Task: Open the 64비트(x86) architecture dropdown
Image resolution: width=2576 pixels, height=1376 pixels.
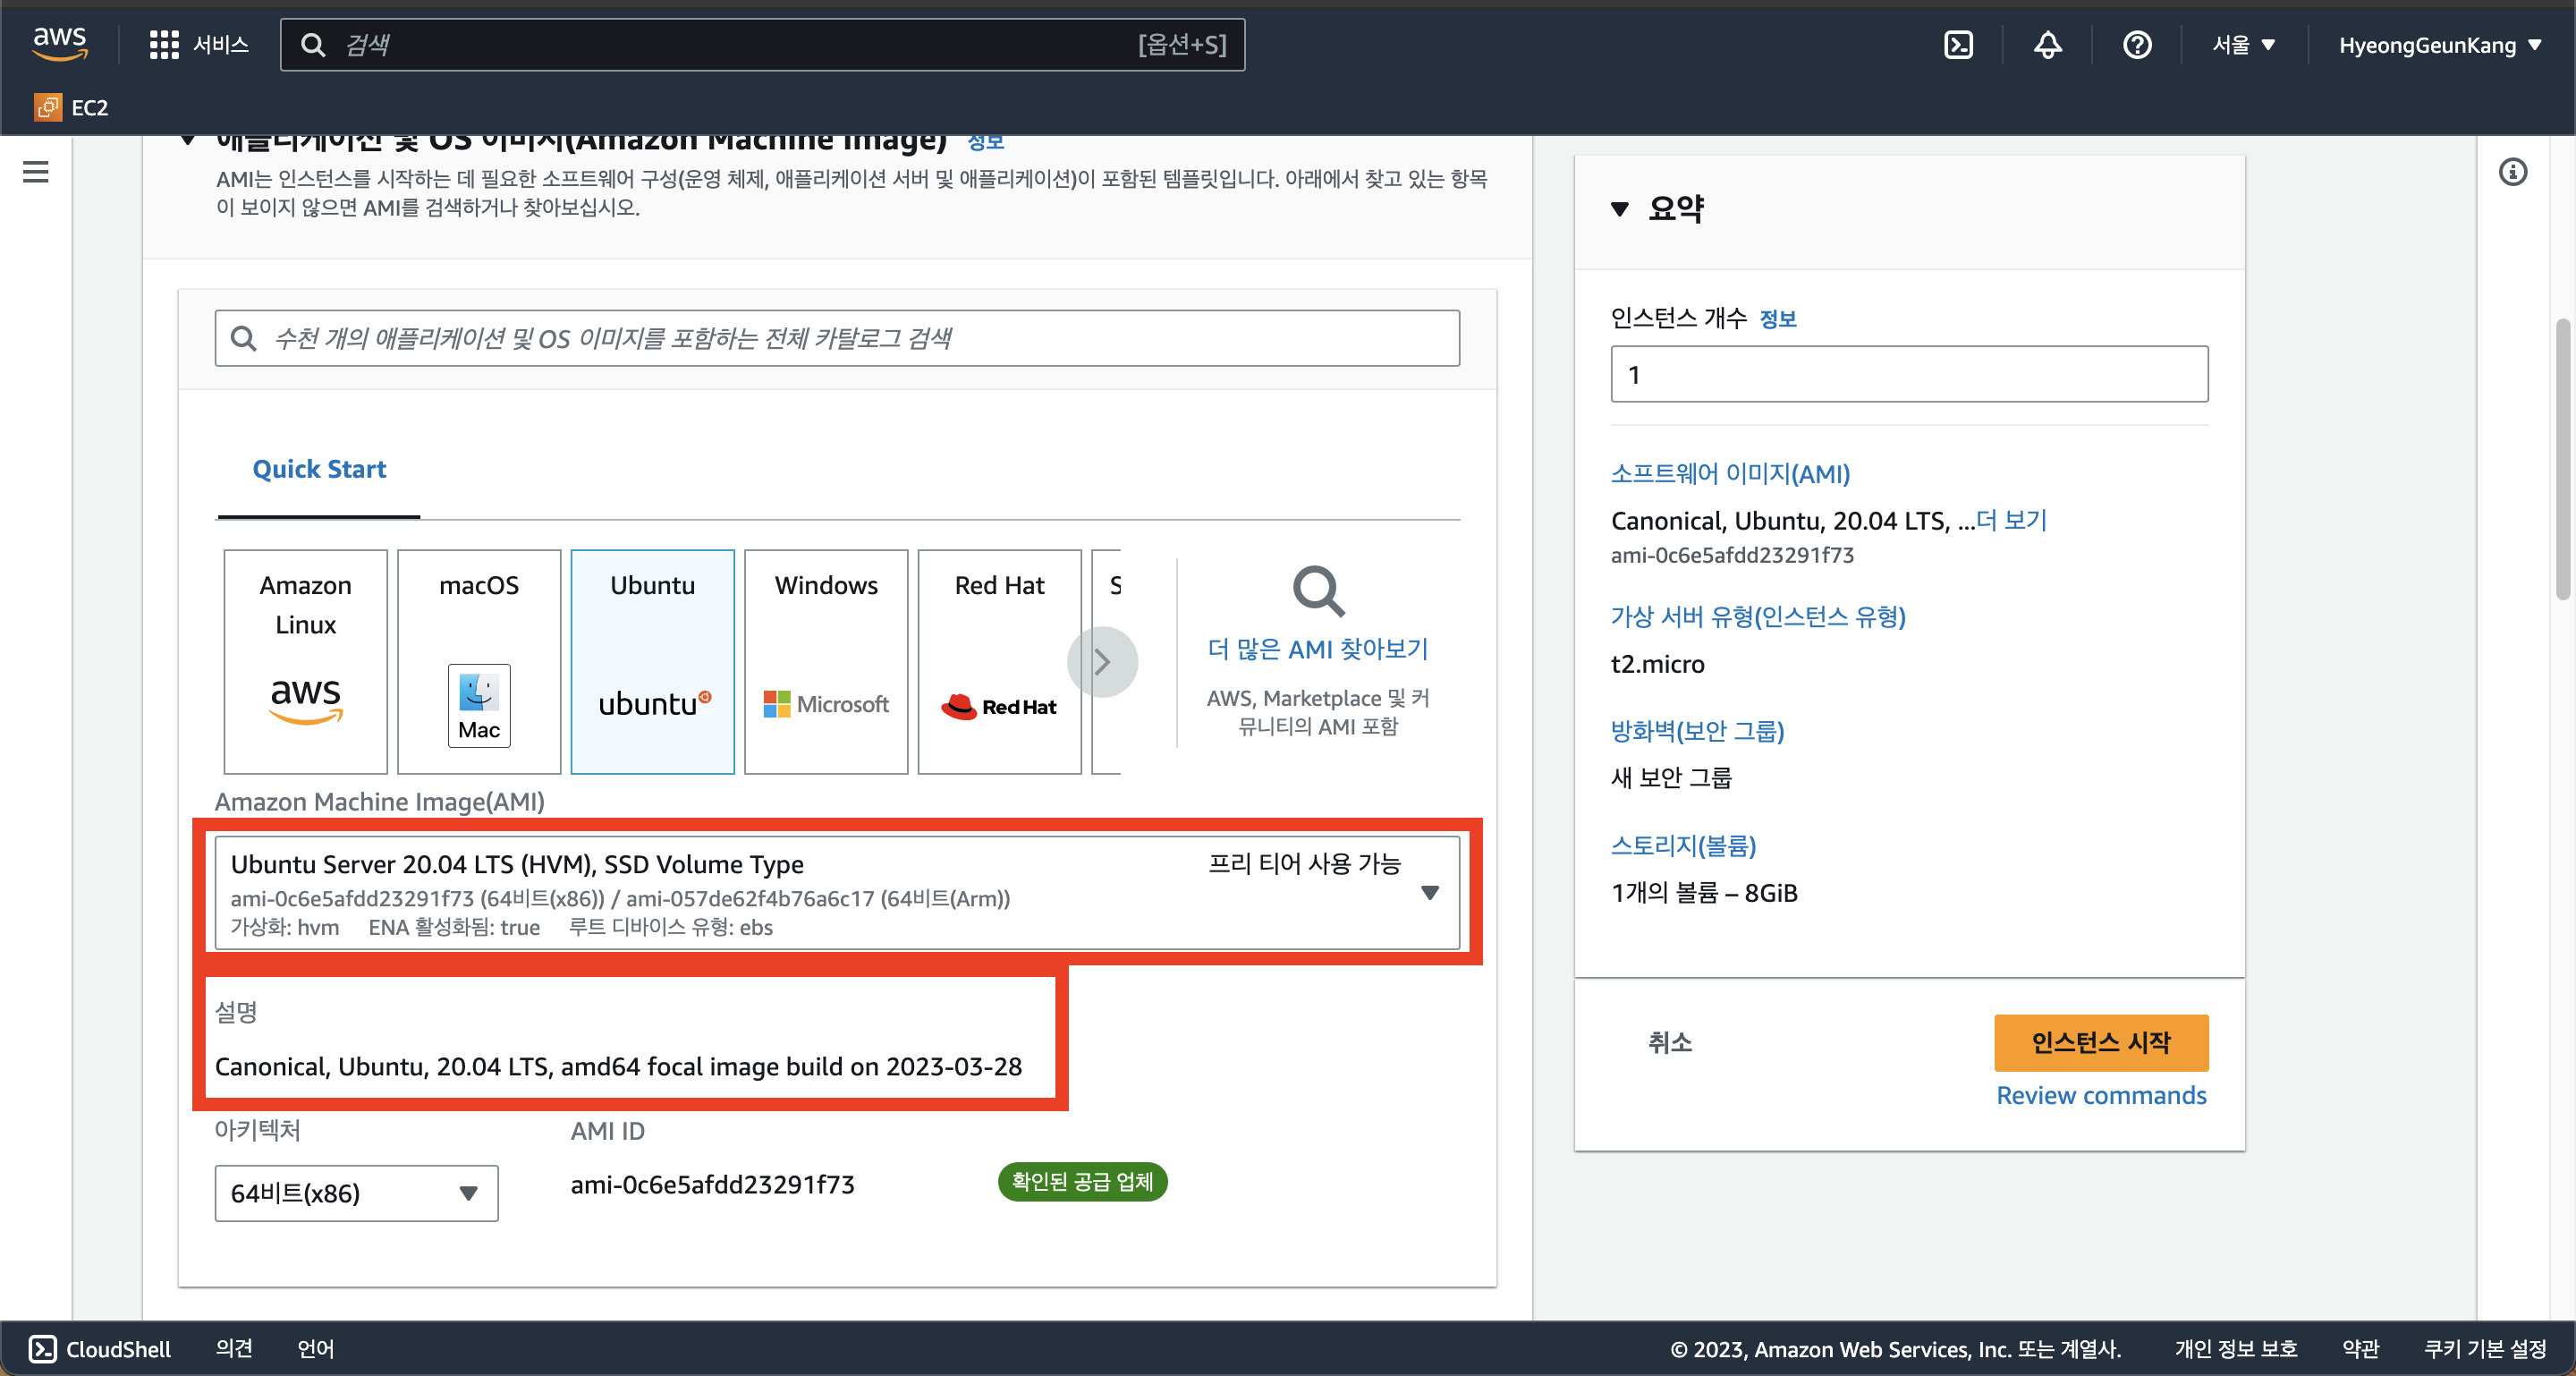Action: (355, 1192)
